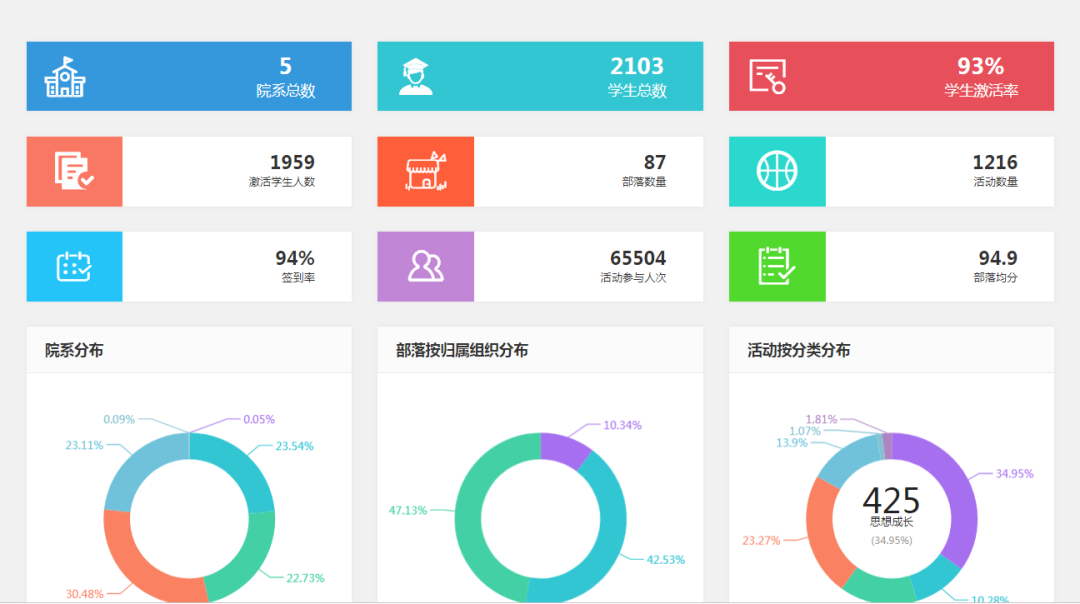Click the 活动按分类分布 panel title

[799, 350]
